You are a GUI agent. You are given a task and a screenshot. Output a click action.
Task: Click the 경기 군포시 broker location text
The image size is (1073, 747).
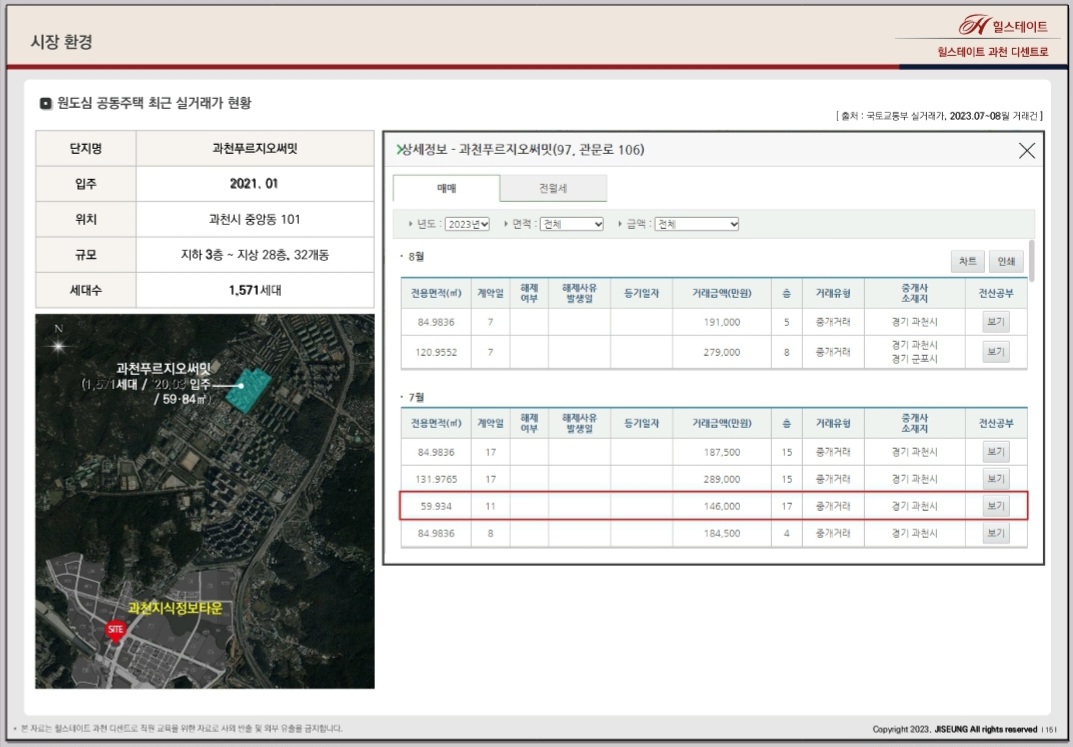914,358
